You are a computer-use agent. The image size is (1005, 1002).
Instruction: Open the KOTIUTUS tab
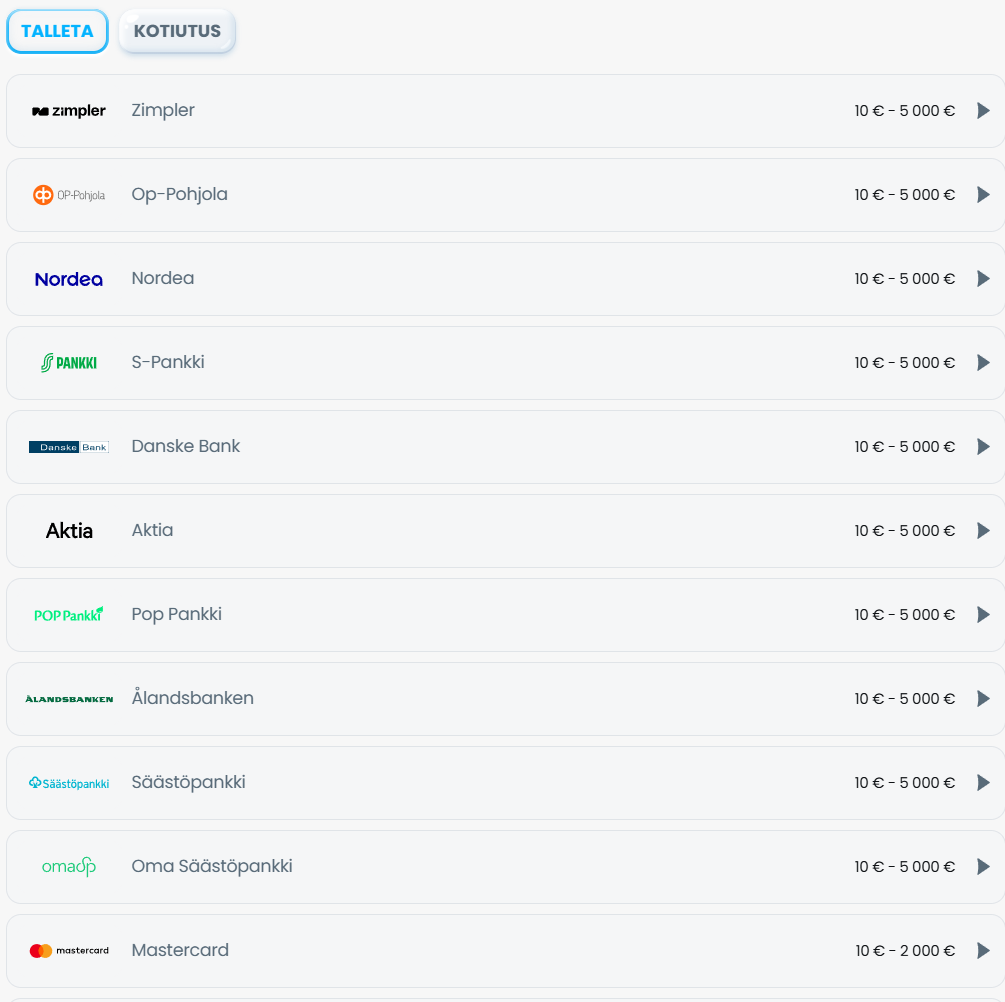point(177,31)
